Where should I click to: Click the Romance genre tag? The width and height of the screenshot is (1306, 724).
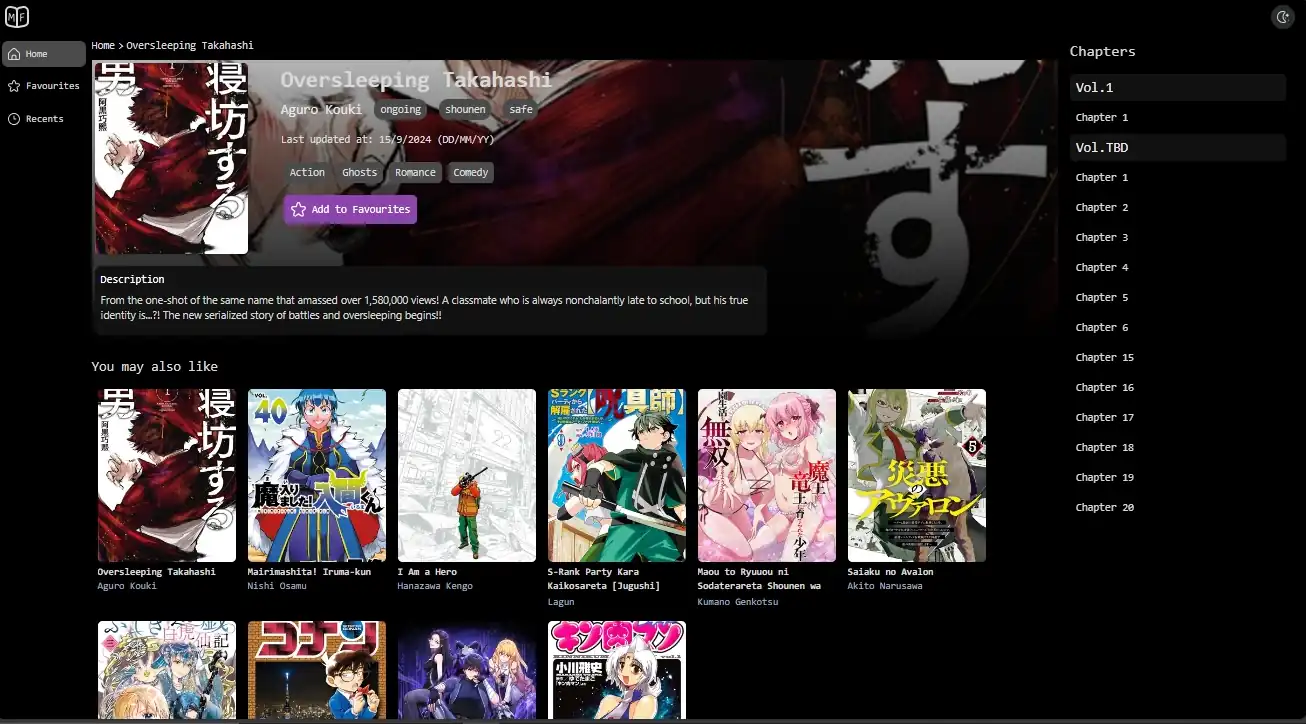(415, 172)
